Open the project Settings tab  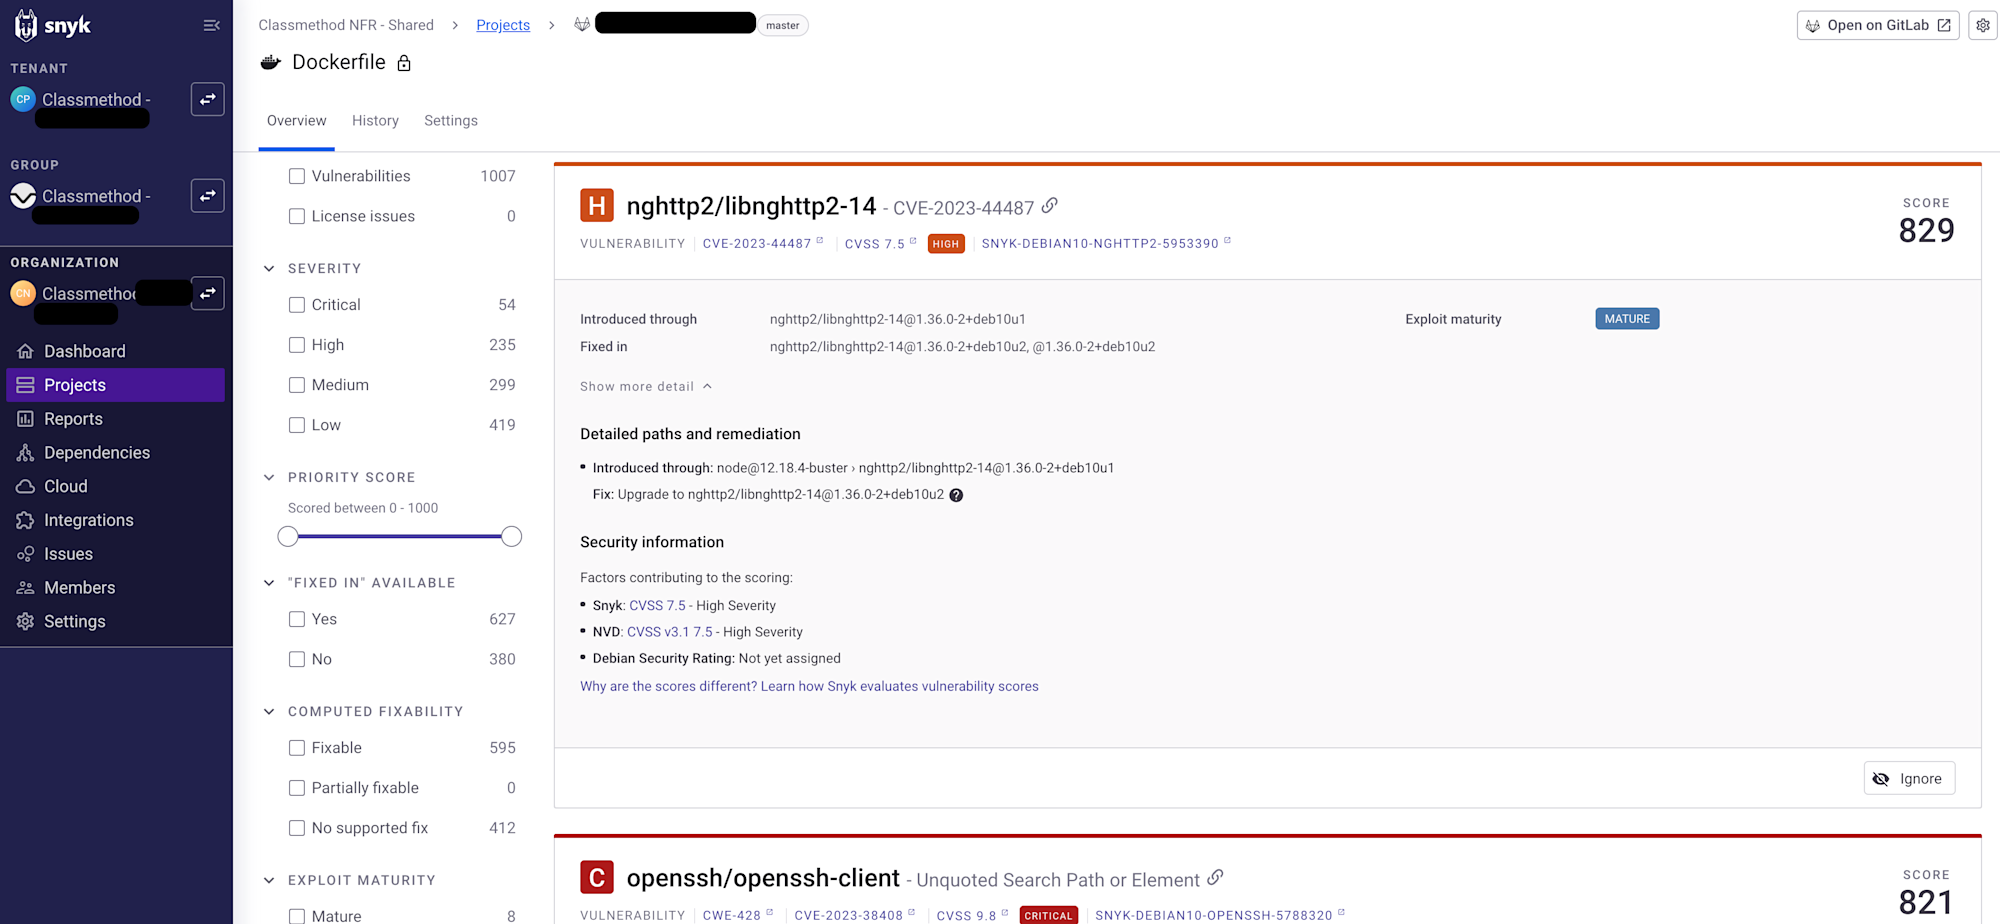pyautogui.click(x=451, y=120)
